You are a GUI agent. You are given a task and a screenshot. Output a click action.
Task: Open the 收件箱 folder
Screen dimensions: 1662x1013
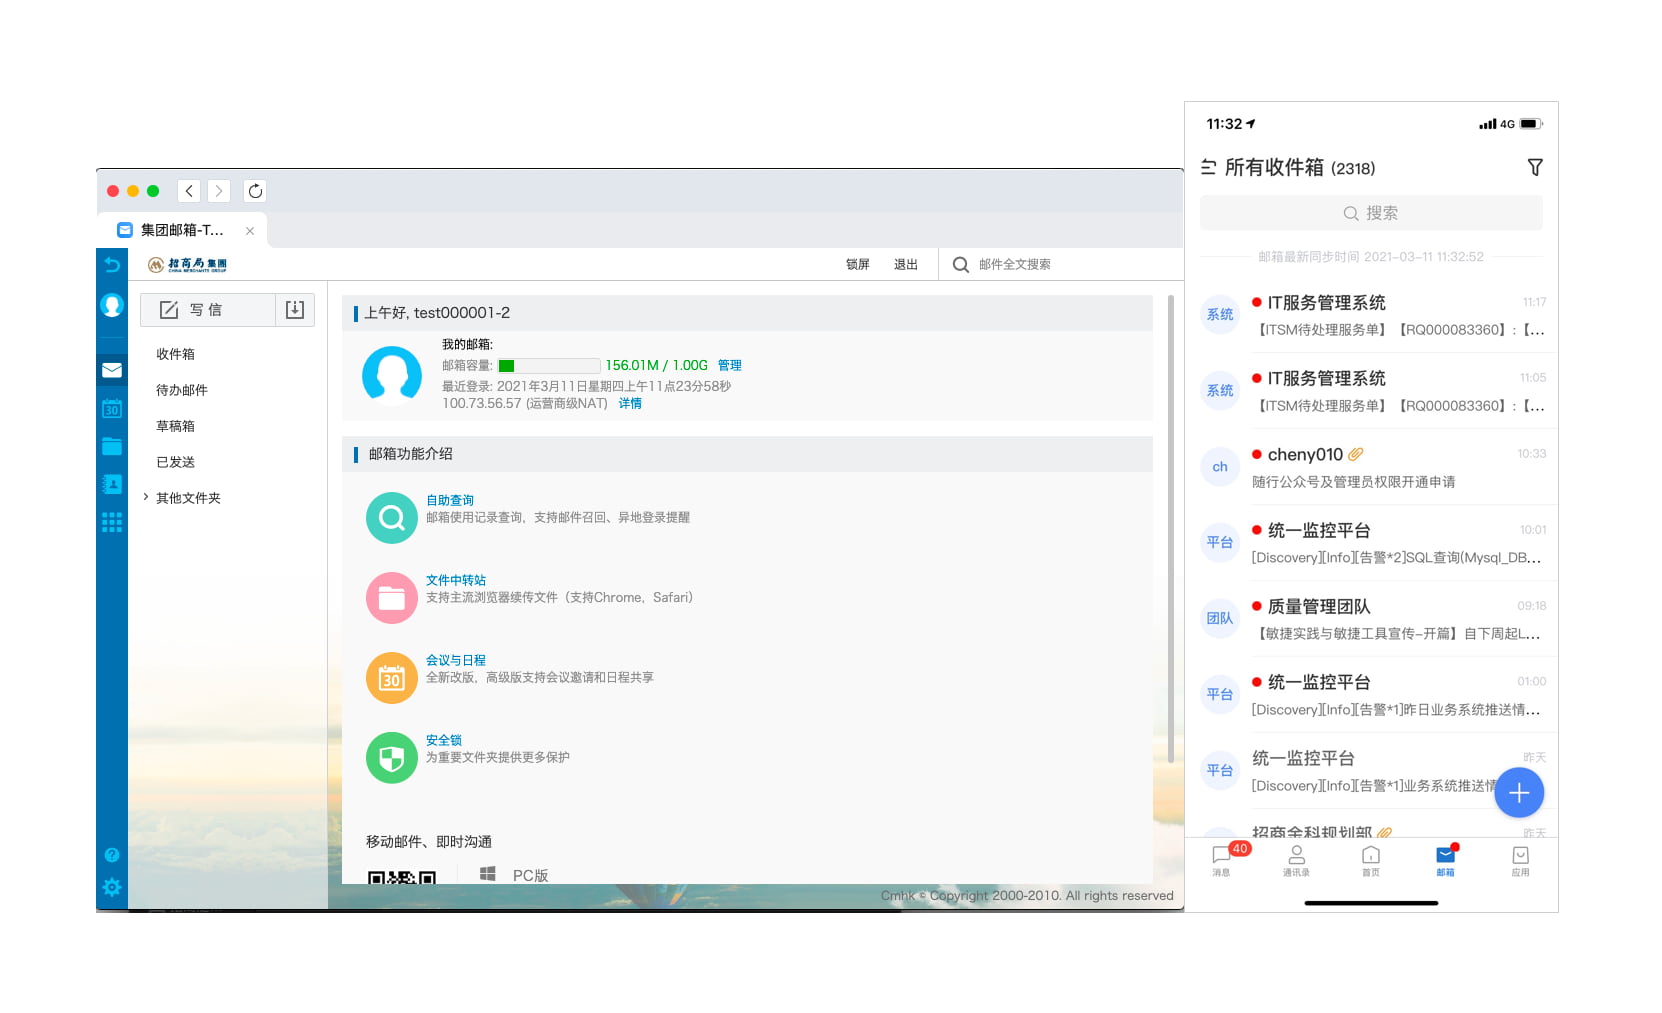pyautogui.click(x=176, y=354)
